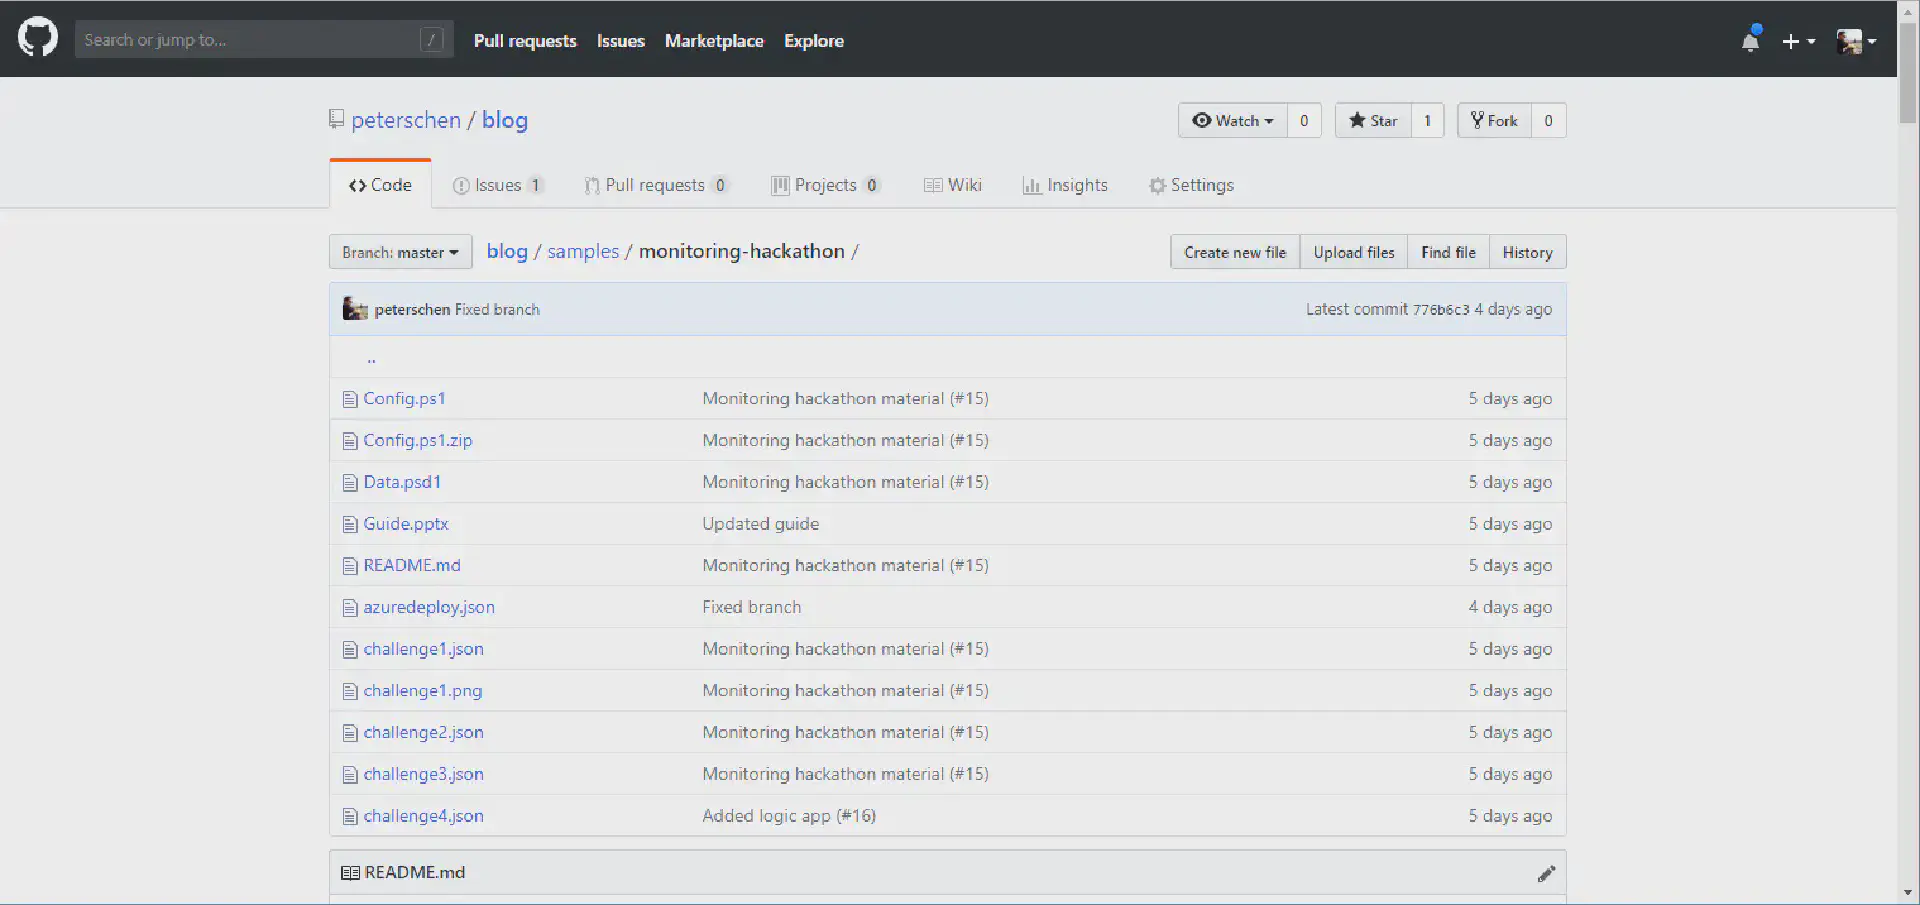Switch to the Wiki tab
Viewport: 1920px width, 905px height.
tap(953, 185)
